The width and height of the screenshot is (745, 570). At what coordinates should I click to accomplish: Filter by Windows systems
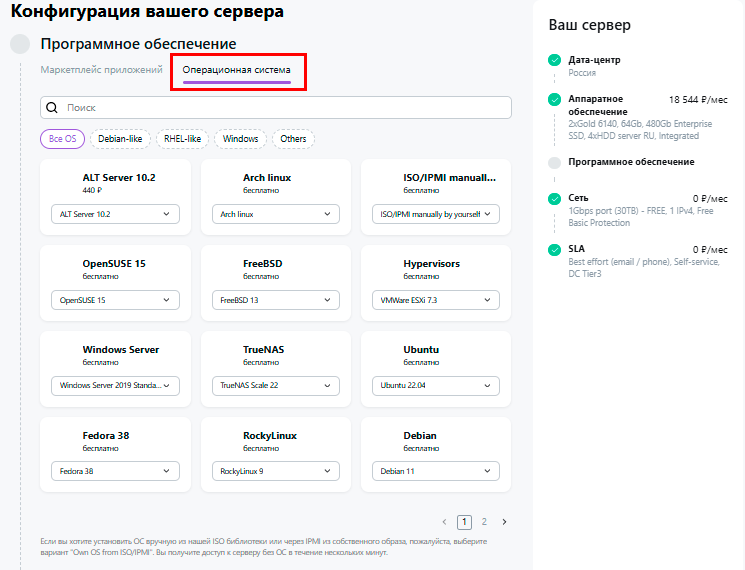(x=240, y=139)
